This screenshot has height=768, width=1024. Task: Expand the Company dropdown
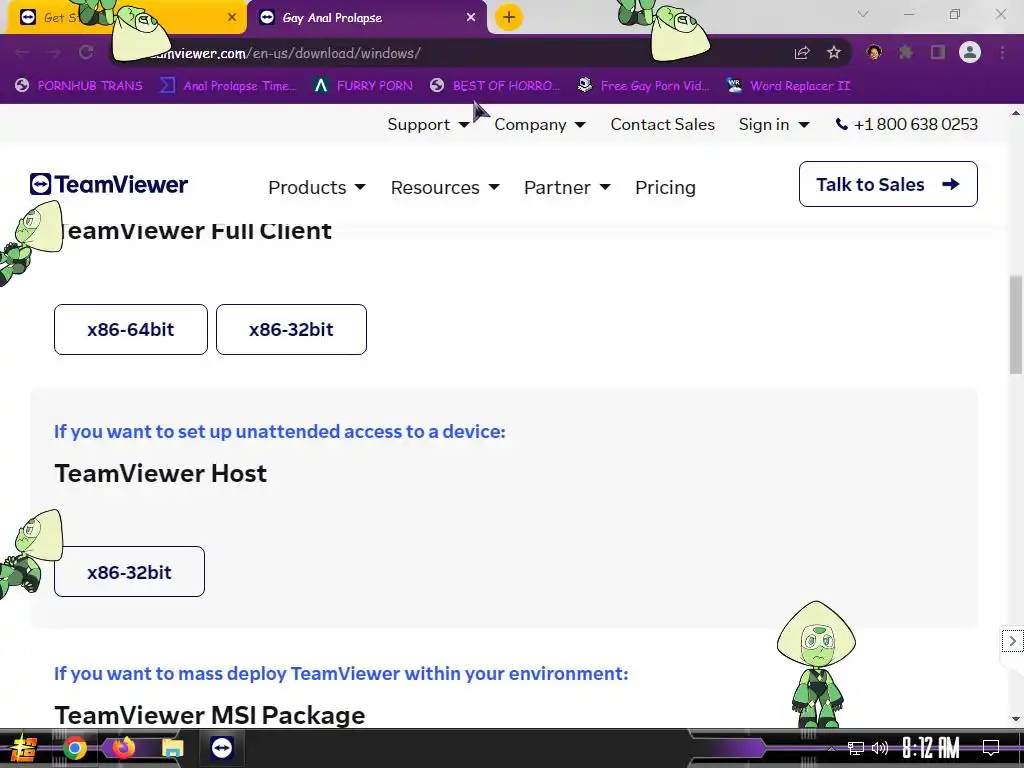tap(539, 124)
